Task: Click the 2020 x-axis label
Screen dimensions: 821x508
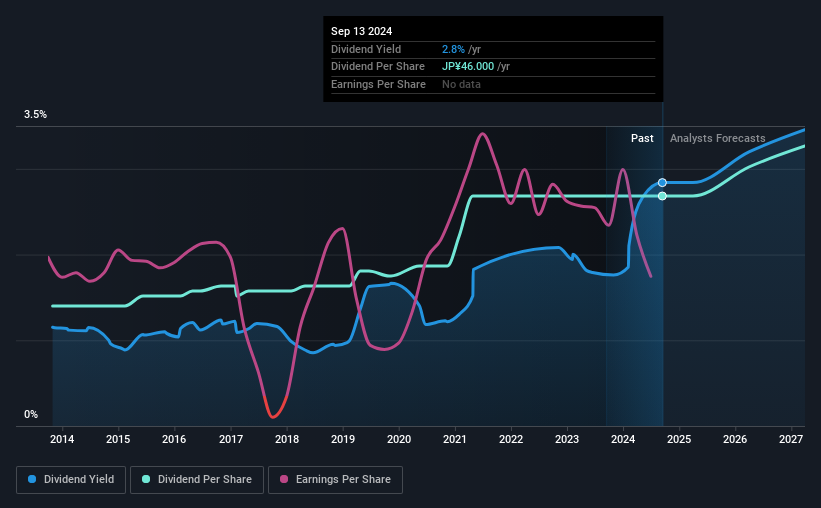Action: click(399, 439)
